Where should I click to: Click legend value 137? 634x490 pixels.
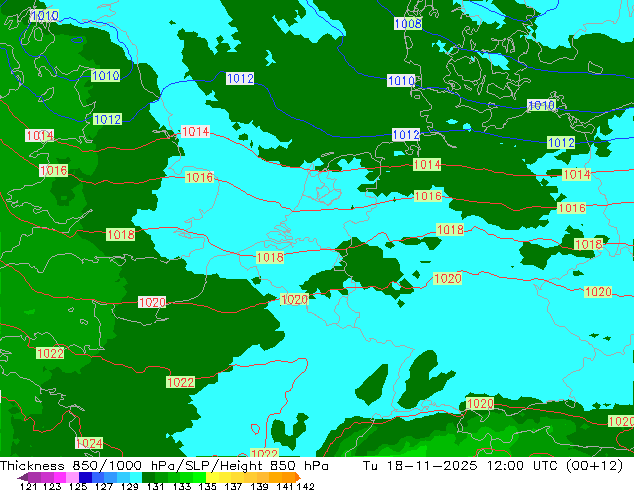click(233, 486)
